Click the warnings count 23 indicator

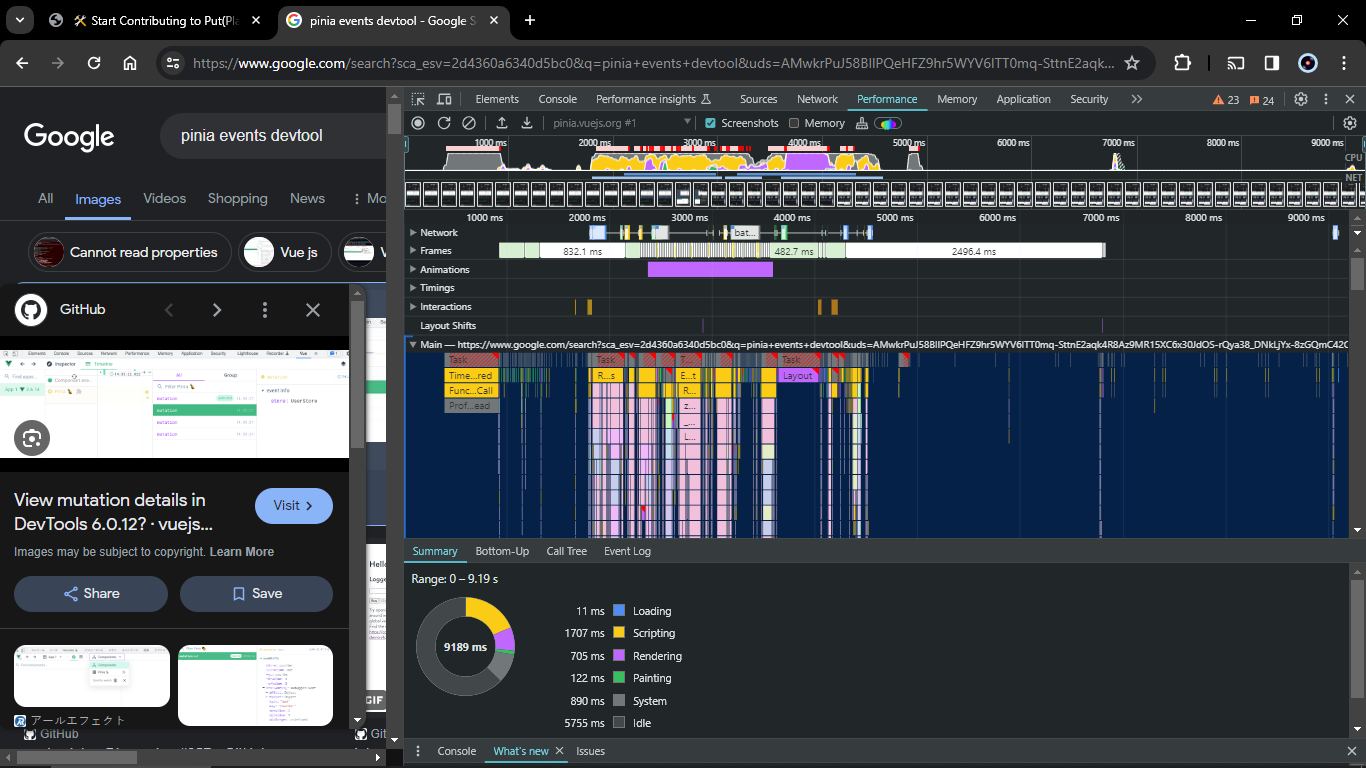click(1226, 100)
